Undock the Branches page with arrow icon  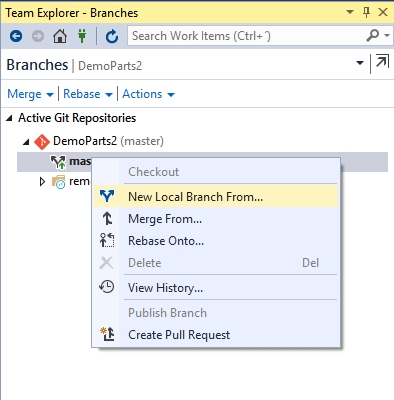coord(382,61)
